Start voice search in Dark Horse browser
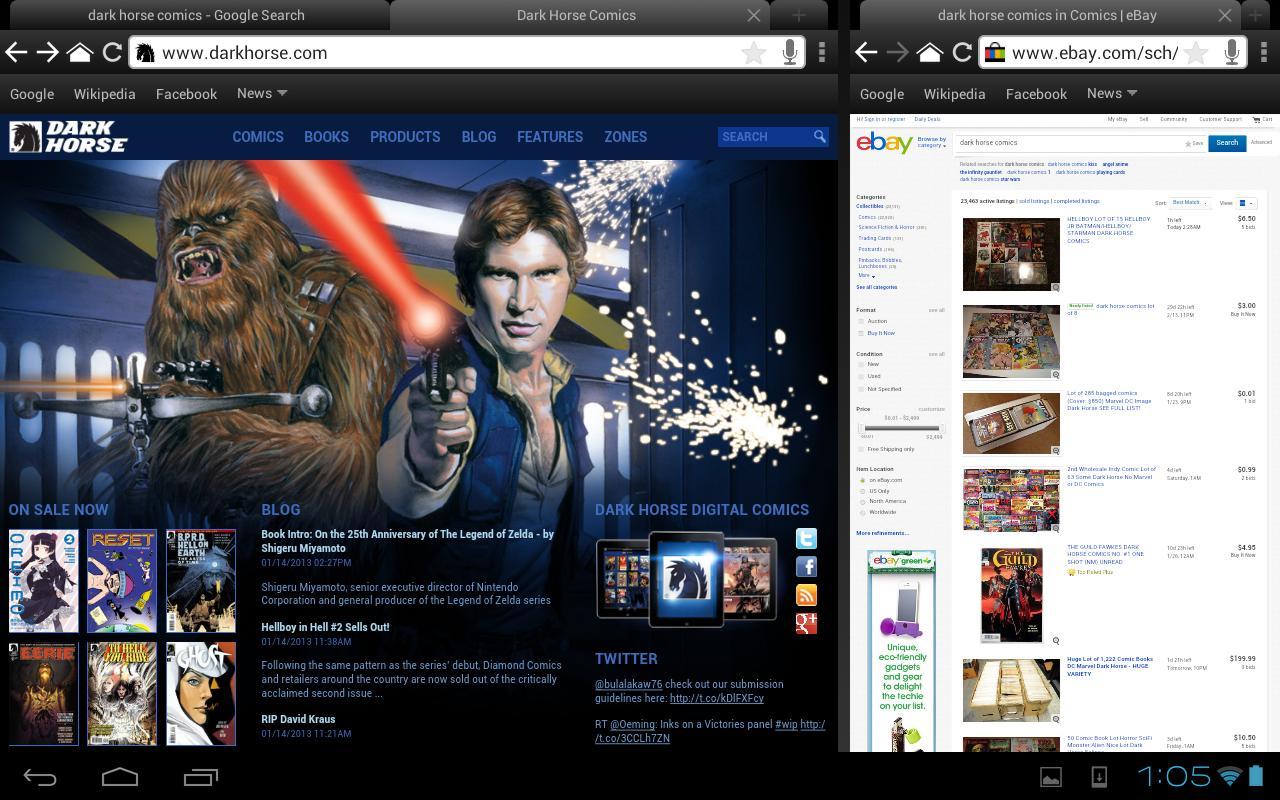This screenshot has height=800, width=1280. [790, 53]
